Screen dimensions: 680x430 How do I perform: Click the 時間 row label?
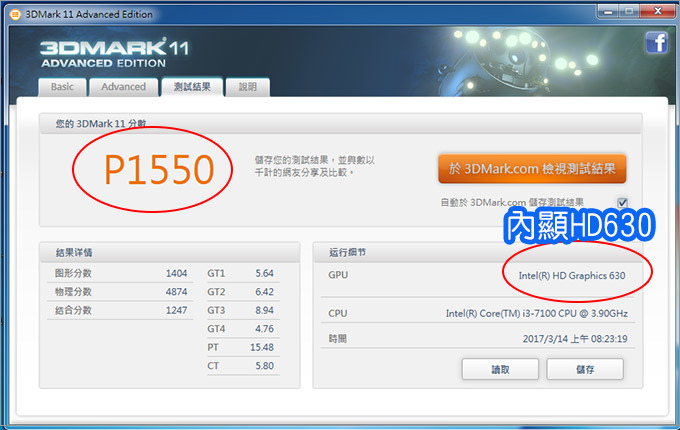[x=337, y=339]
